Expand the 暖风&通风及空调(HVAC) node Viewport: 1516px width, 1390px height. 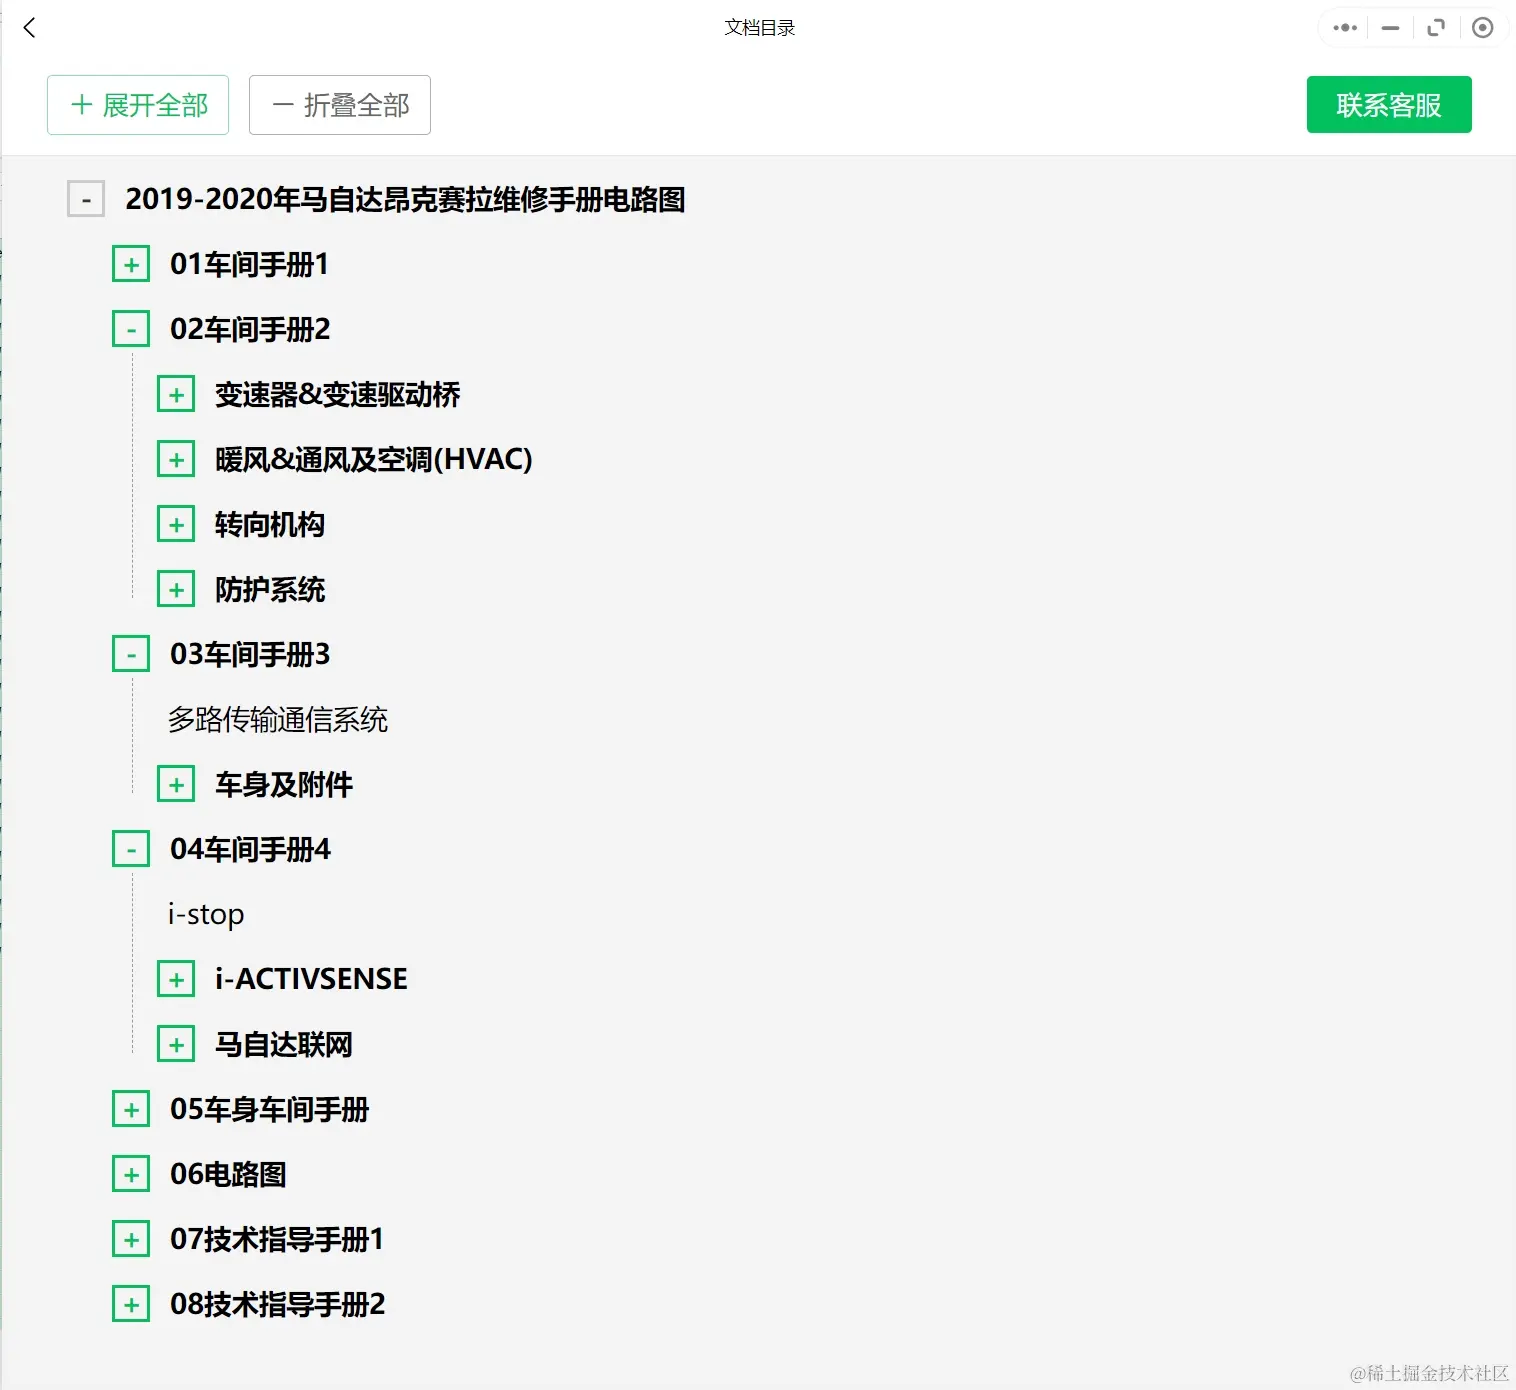pos(176,459)
